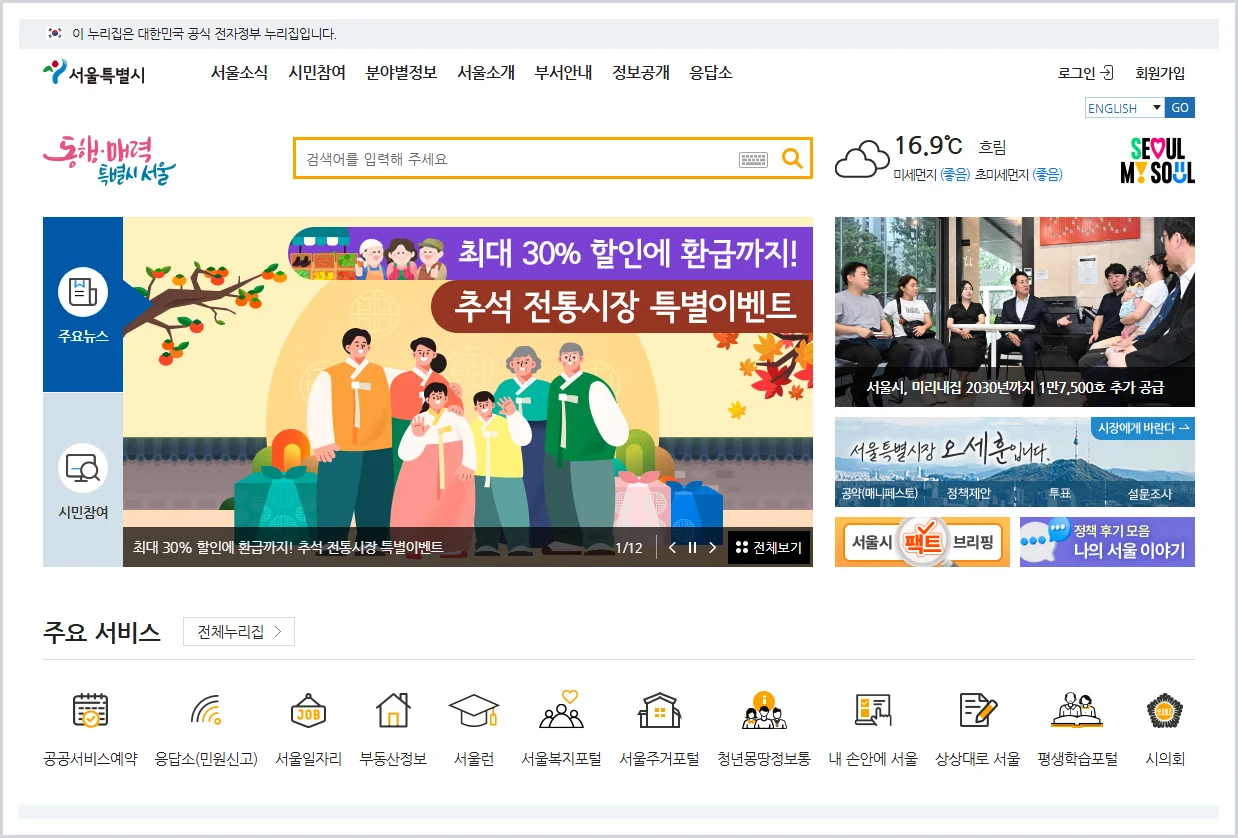Open the 부서안내 menu
Image resolution: width=1238 pixels, height=838 pixels.
pyautogui.click(x=563, y=72)
